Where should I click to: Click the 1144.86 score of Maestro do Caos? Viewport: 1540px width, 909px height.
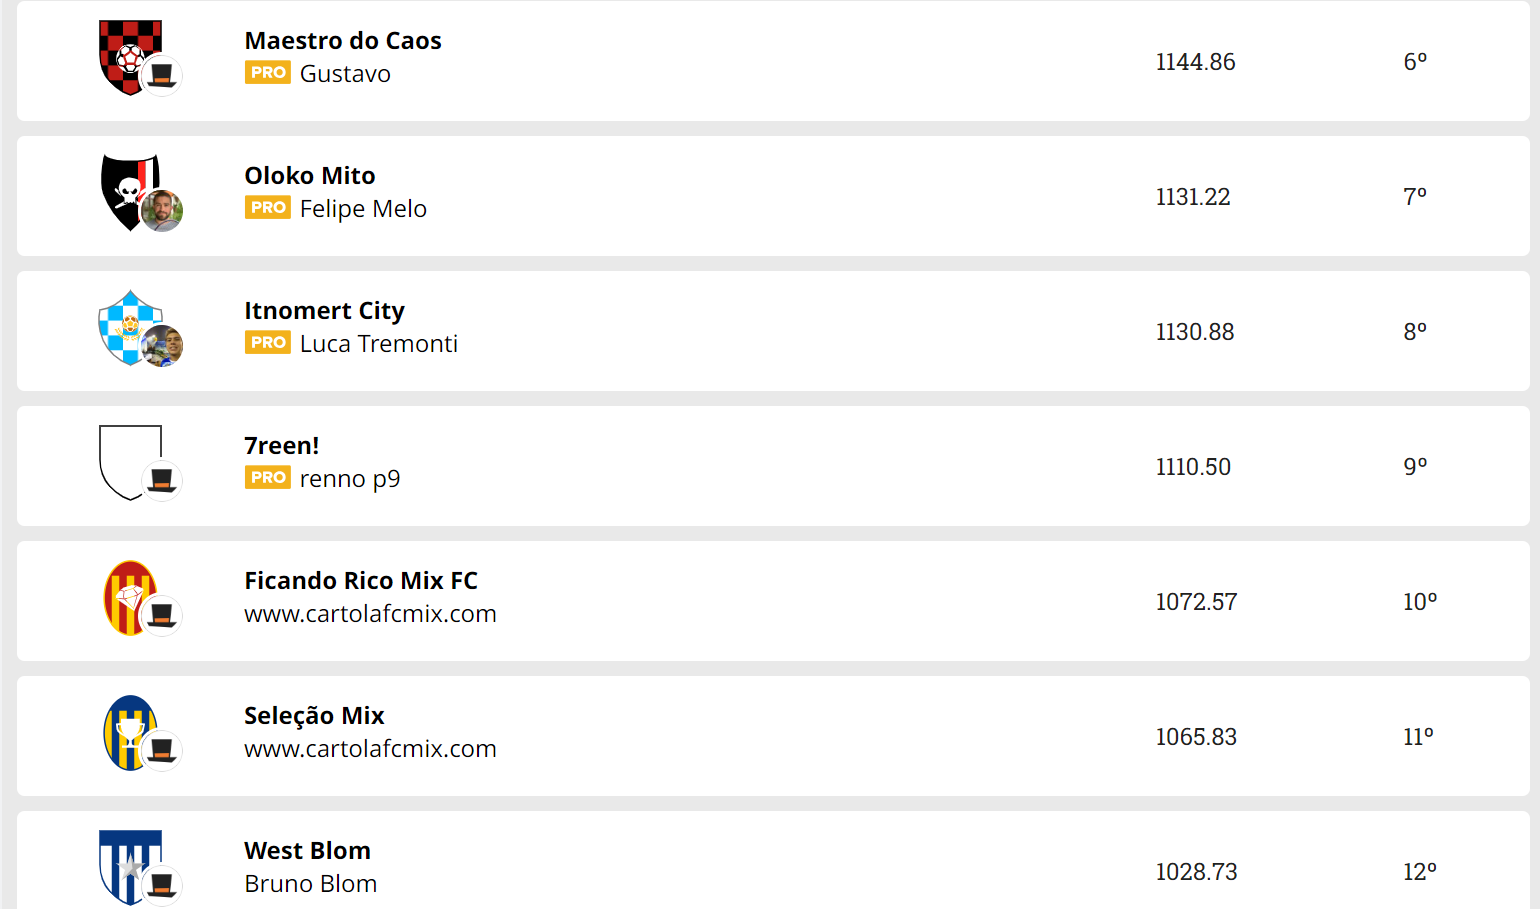coord(1195,62)
